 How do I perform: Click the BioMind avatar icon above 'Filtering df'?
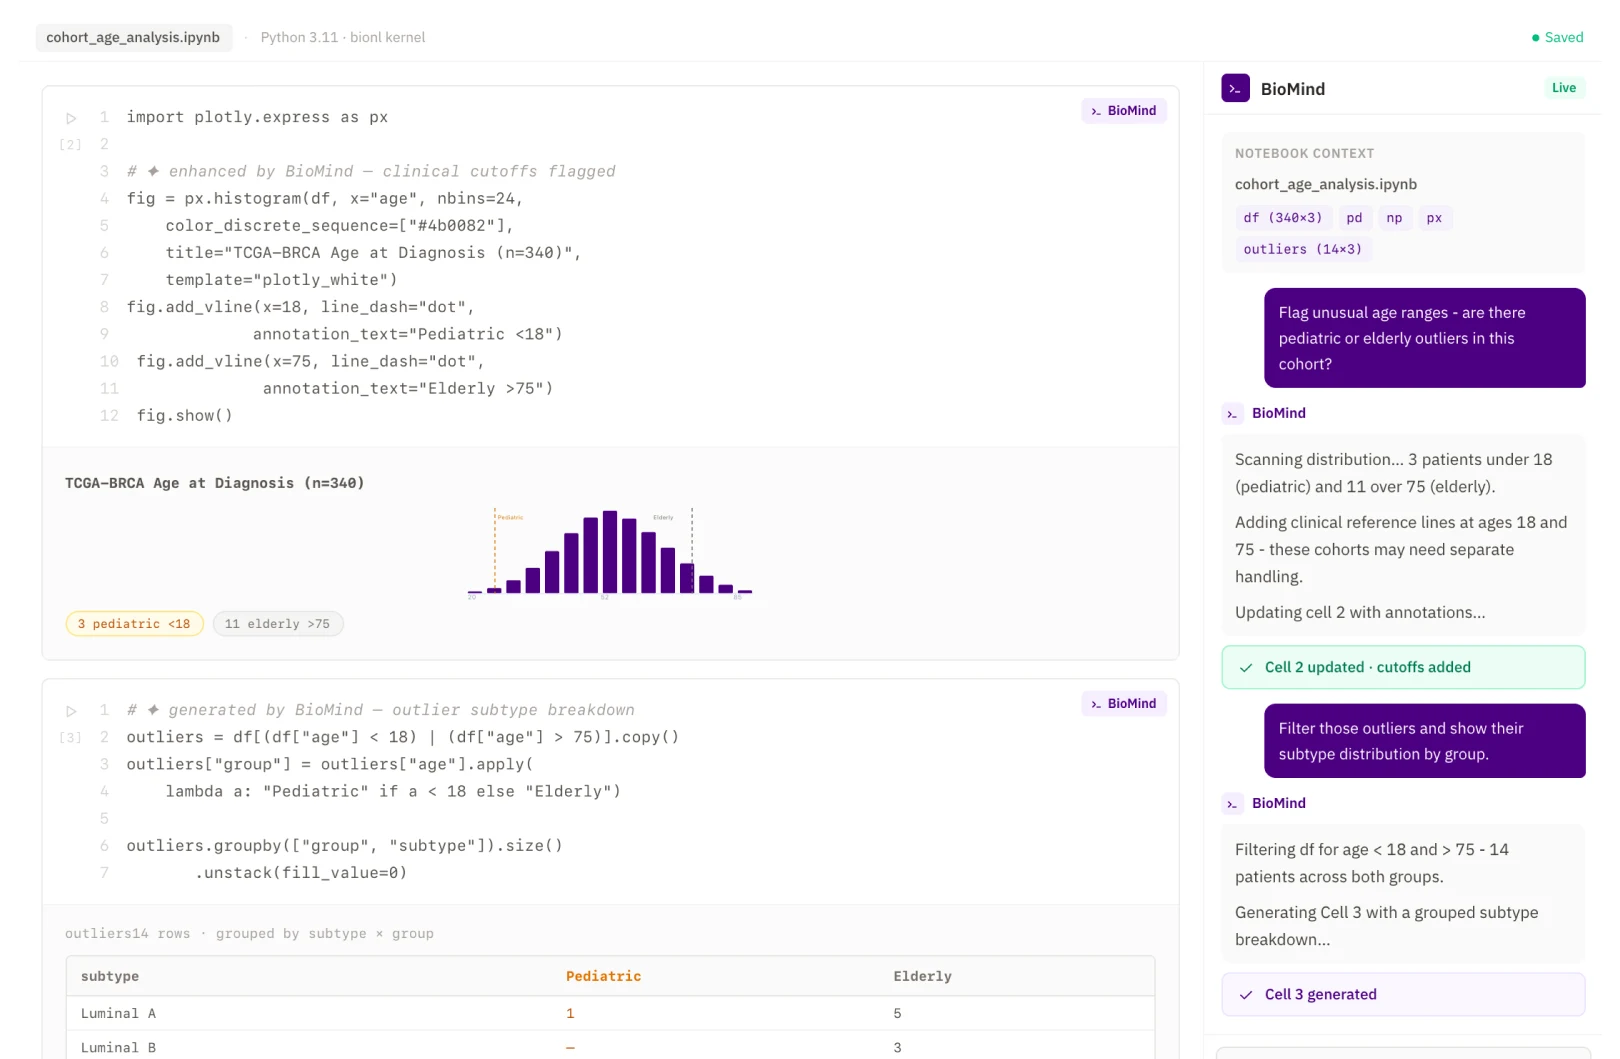pyautogui.click(x=1232, y=804)
